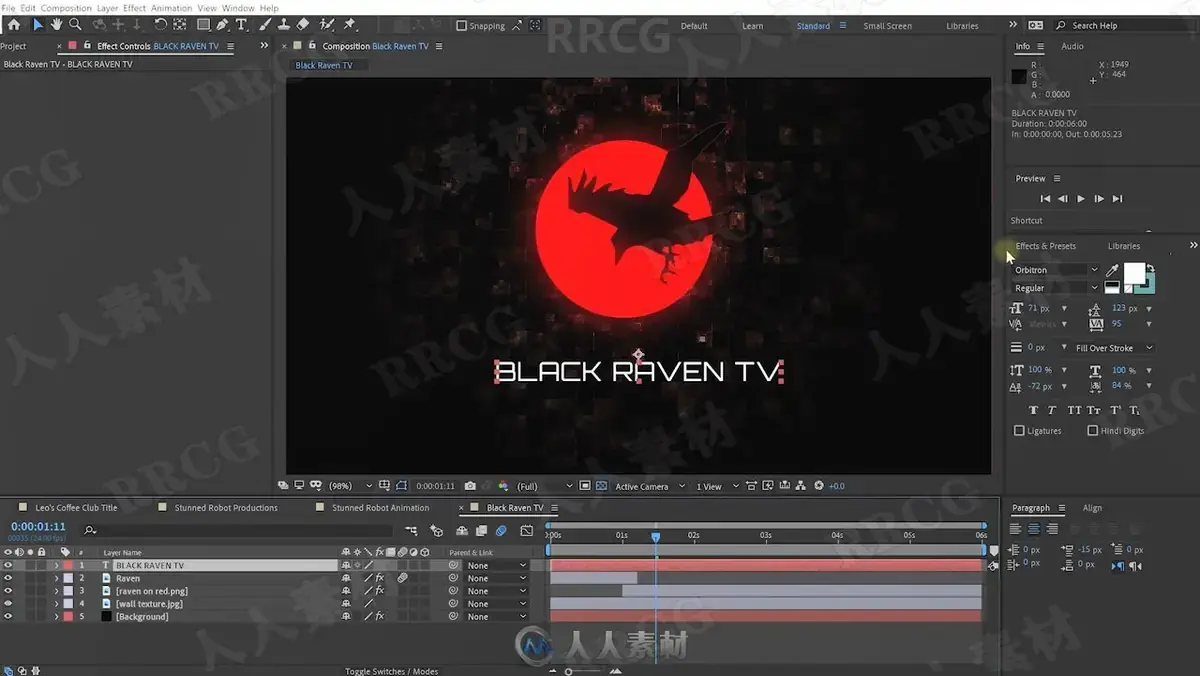1200x676 pixels.
Task: Select the Puppet Pin tool
Action: (x=350, y=24)
